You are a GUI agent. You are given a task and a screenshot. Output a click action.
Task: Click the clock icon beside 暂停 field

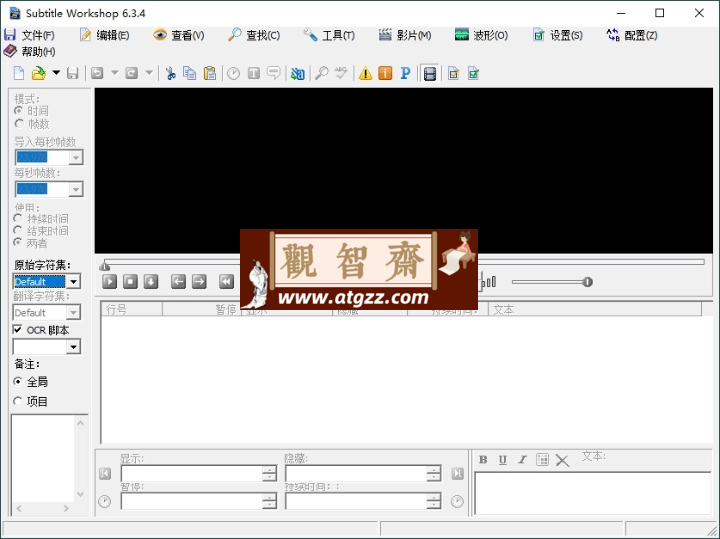point(105,501)
